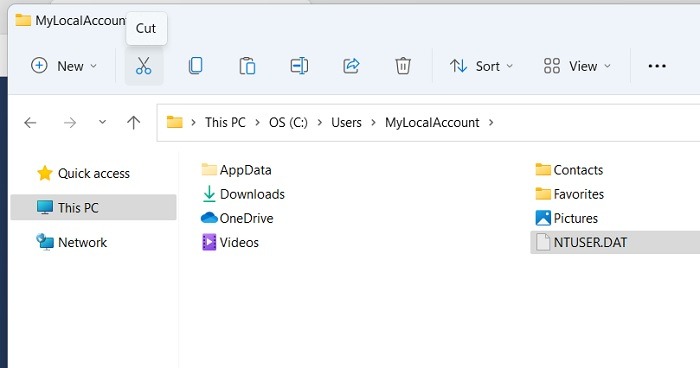Select the AppData folder
The width and height of the screenshot is (700, 368).
(x=237, y=170)
